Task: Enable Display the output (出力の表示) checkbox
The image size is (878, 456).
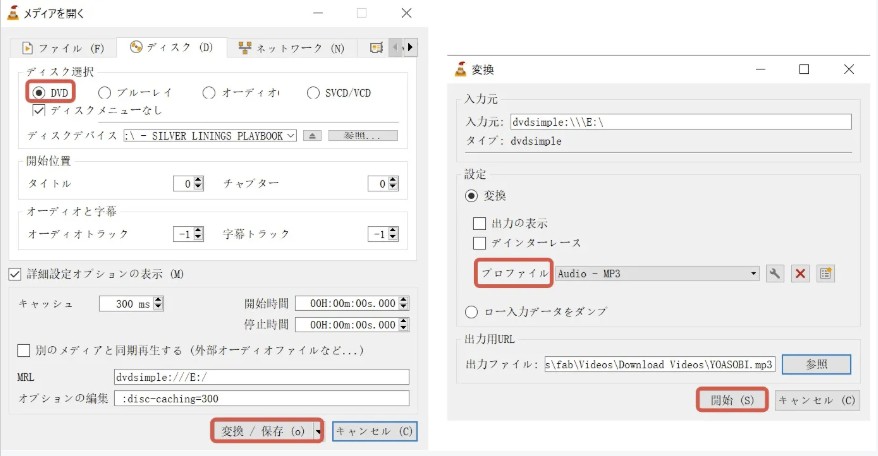Action: 479,223
